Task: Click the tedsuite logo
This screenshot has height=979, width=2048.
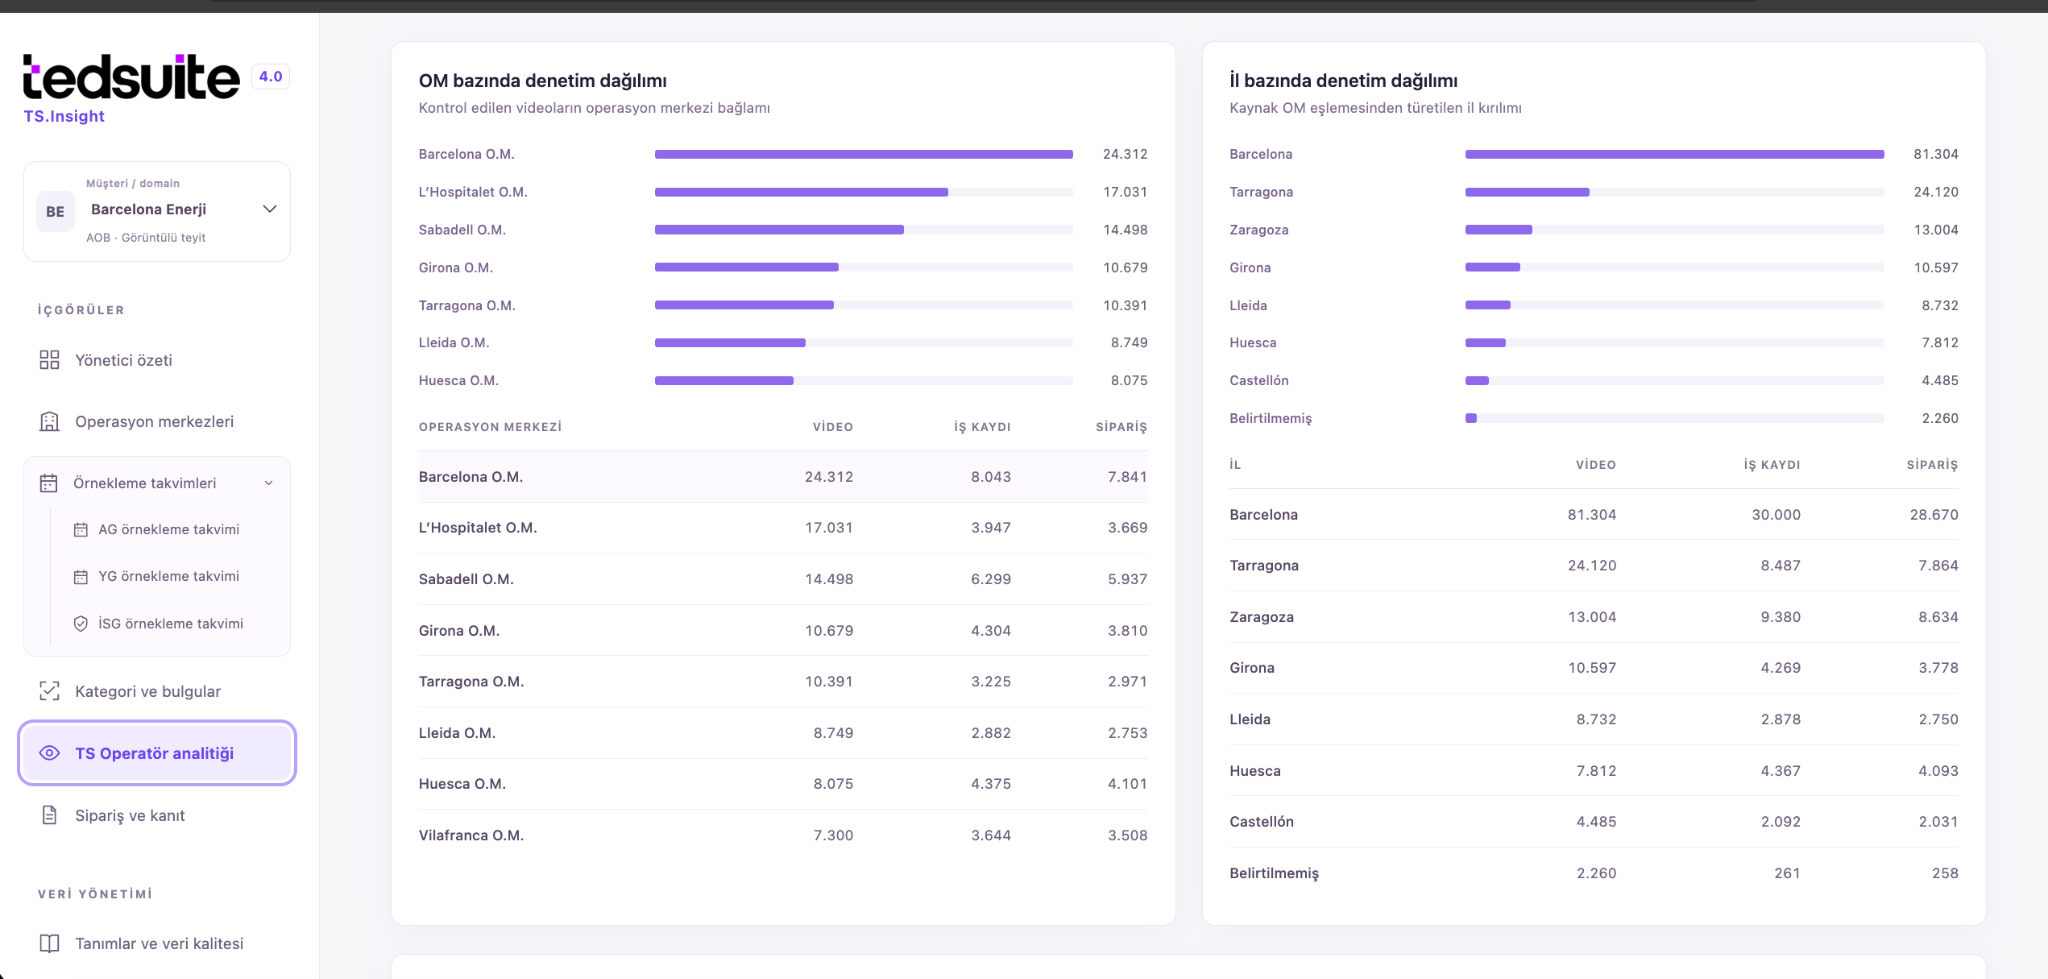Action: (131, 77)
